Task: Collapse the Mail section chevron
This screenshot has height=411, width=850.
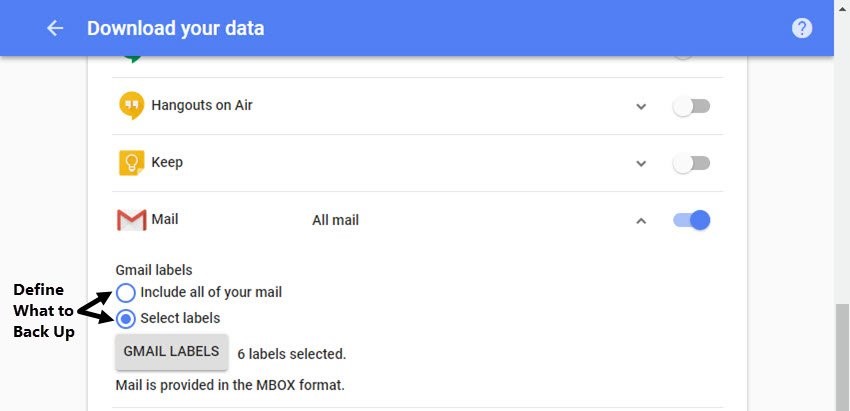Action: click(x=641, y=221)
